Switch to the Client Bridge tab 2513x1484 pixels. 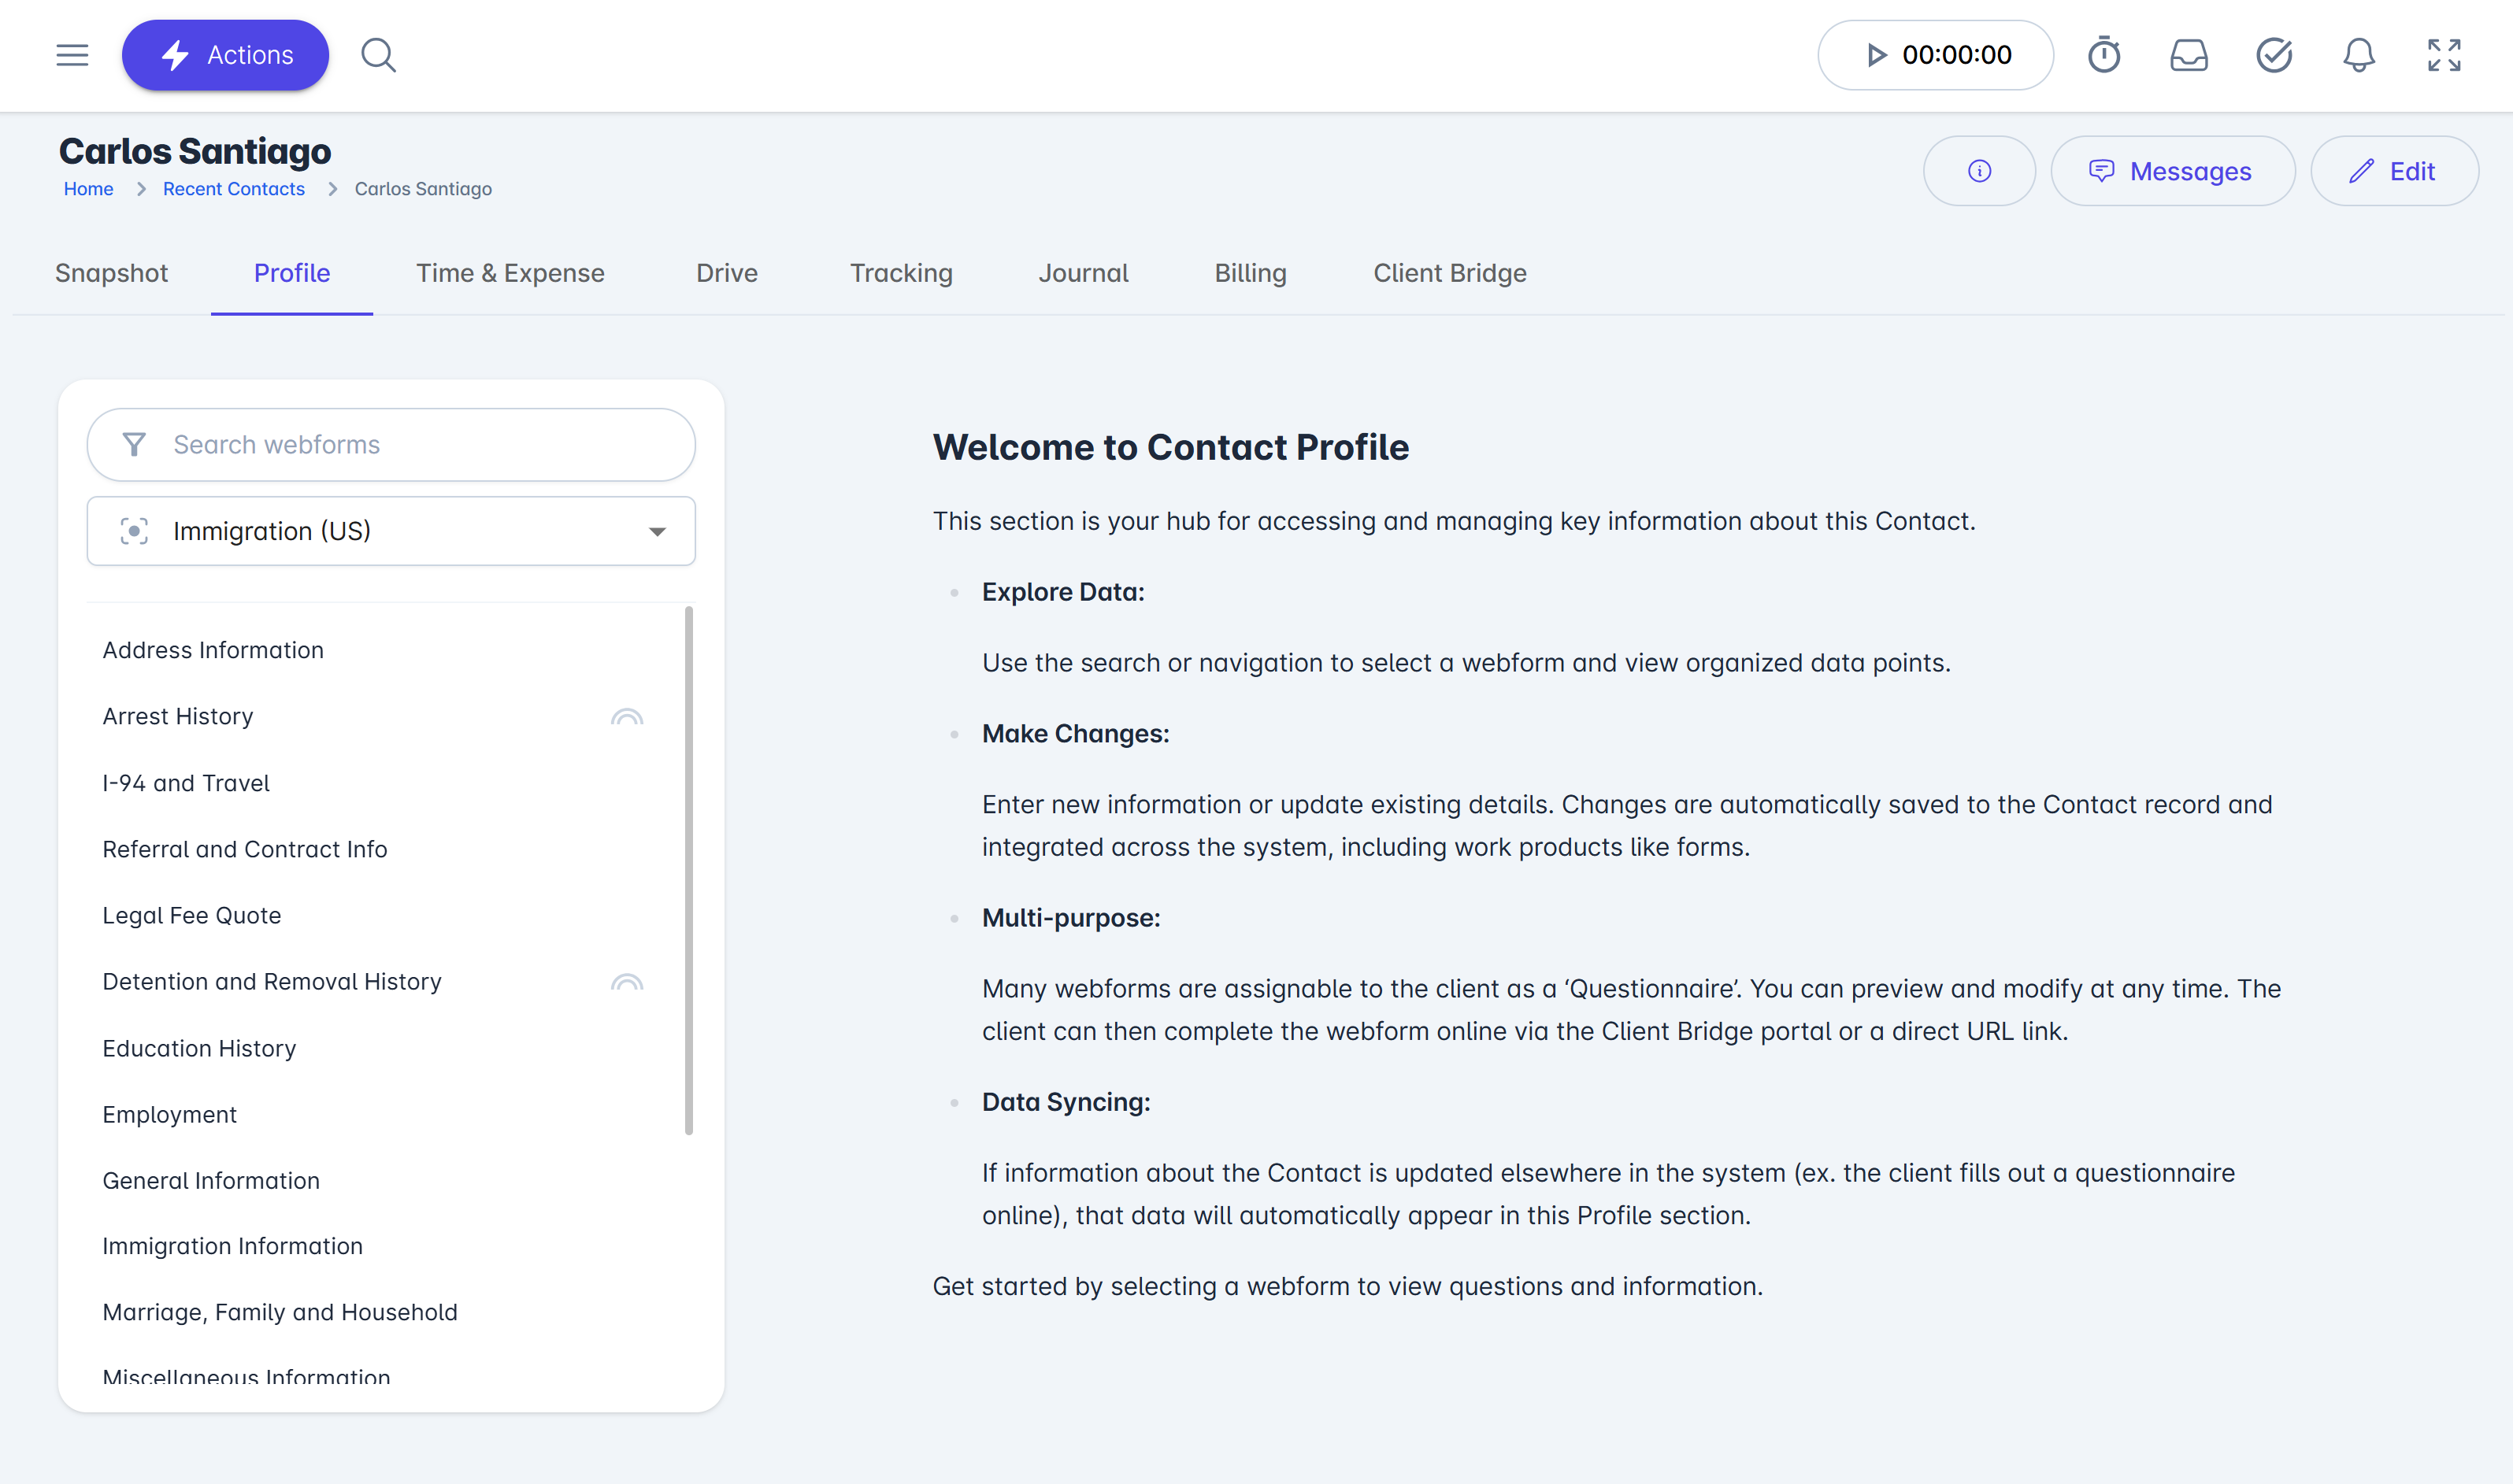tap(1449, 273)
